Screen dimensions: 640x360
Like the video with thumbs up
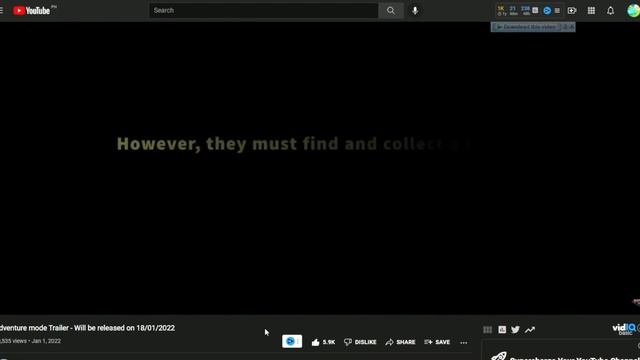(x=323, y=342)
